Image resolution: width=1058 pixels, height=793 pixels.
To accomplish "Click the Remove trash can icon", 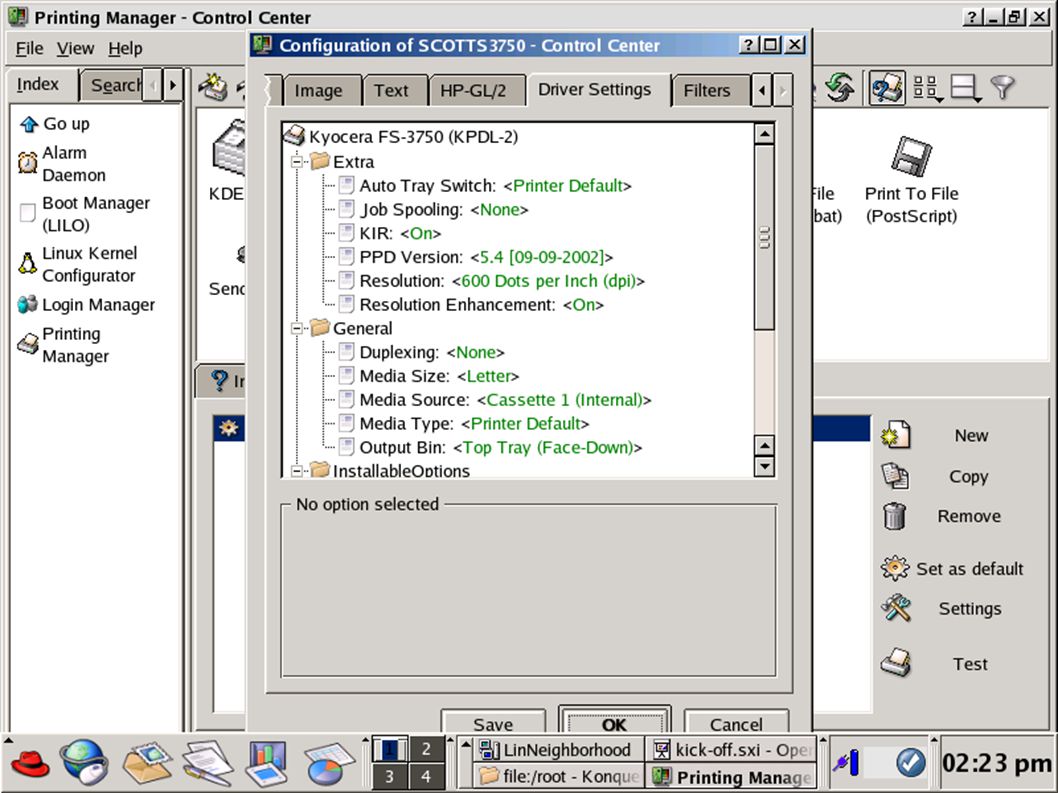I will (x=895, y=516).
